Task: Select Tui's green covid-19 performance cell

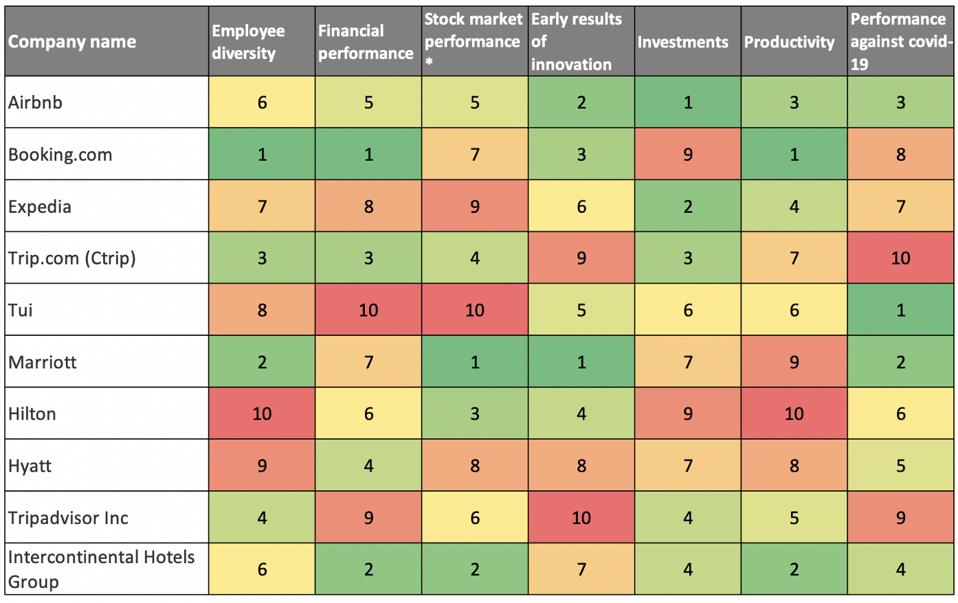Action: (900, 310)
